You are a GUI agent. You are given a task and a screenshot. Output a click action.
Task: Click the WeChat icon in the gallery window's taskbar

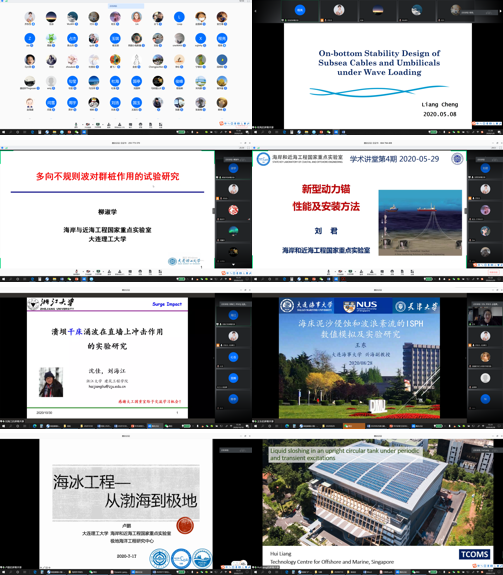[x=77, y=132]
